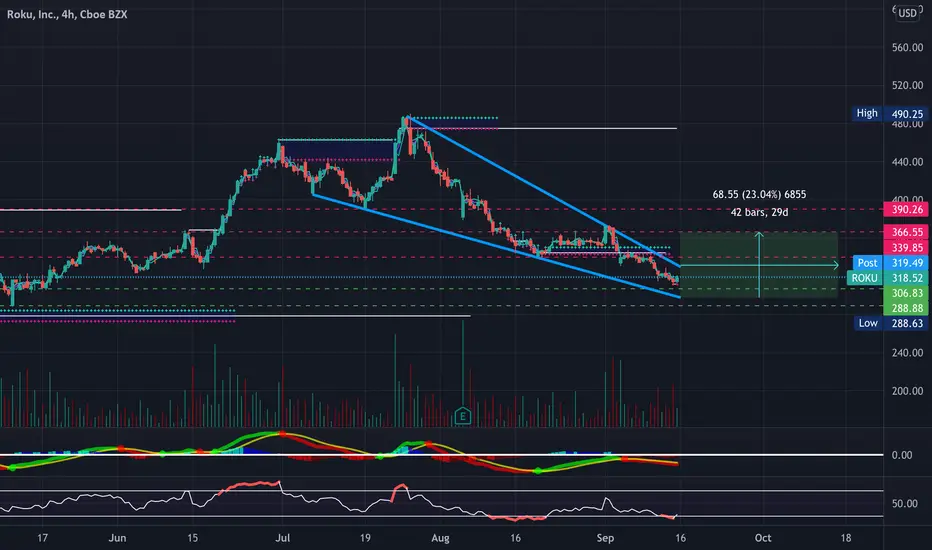Click the Low 288.63 price tag
The image size is (932, 550).
tap(890, 323)
